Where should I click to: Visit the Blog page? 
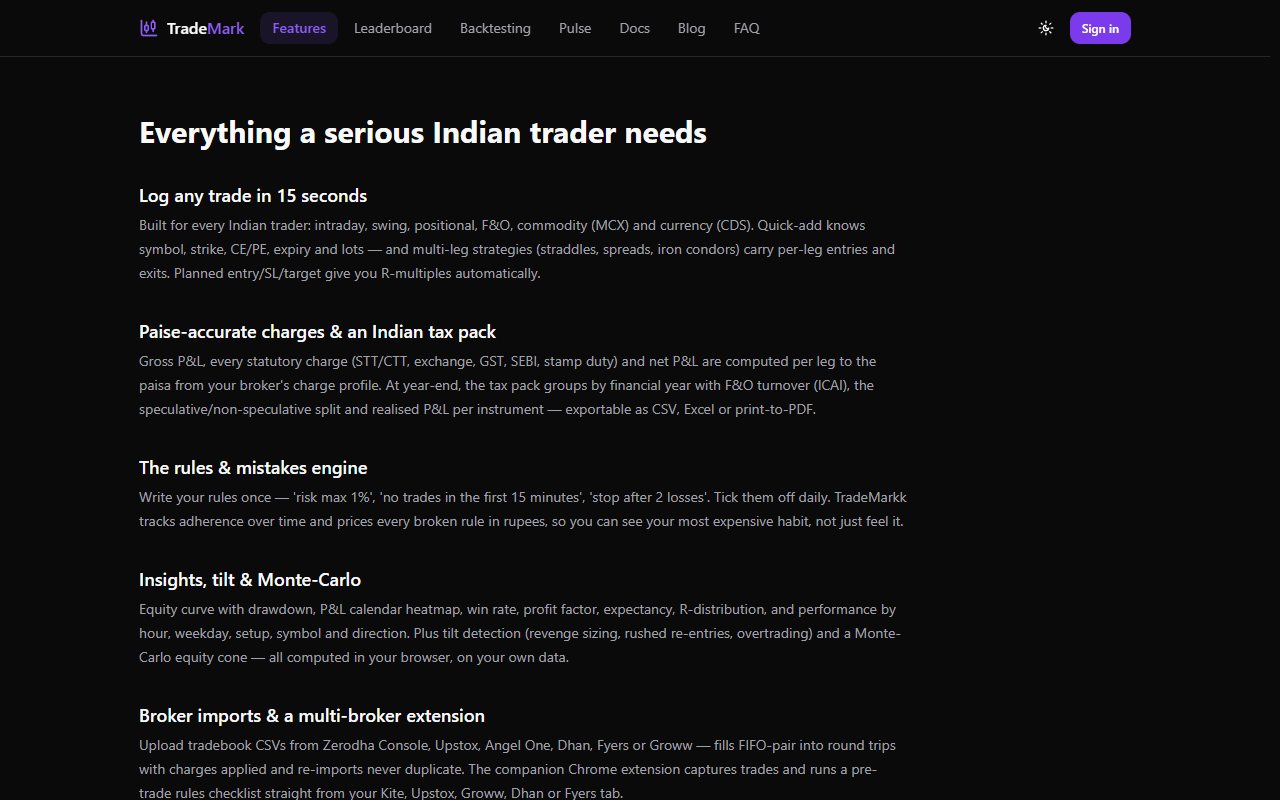[691, 28]
